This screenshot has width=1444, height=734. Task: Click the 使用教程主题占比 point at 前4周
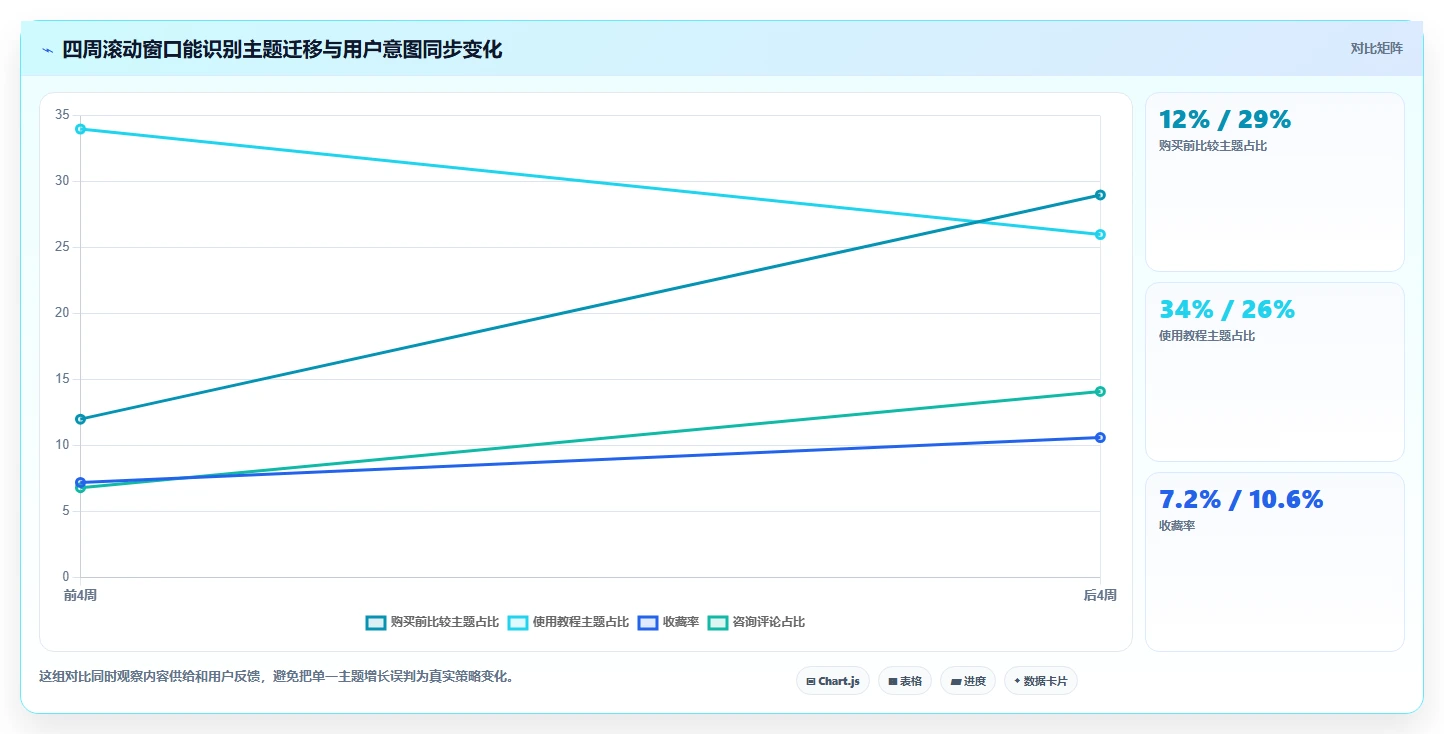[80, 129]
